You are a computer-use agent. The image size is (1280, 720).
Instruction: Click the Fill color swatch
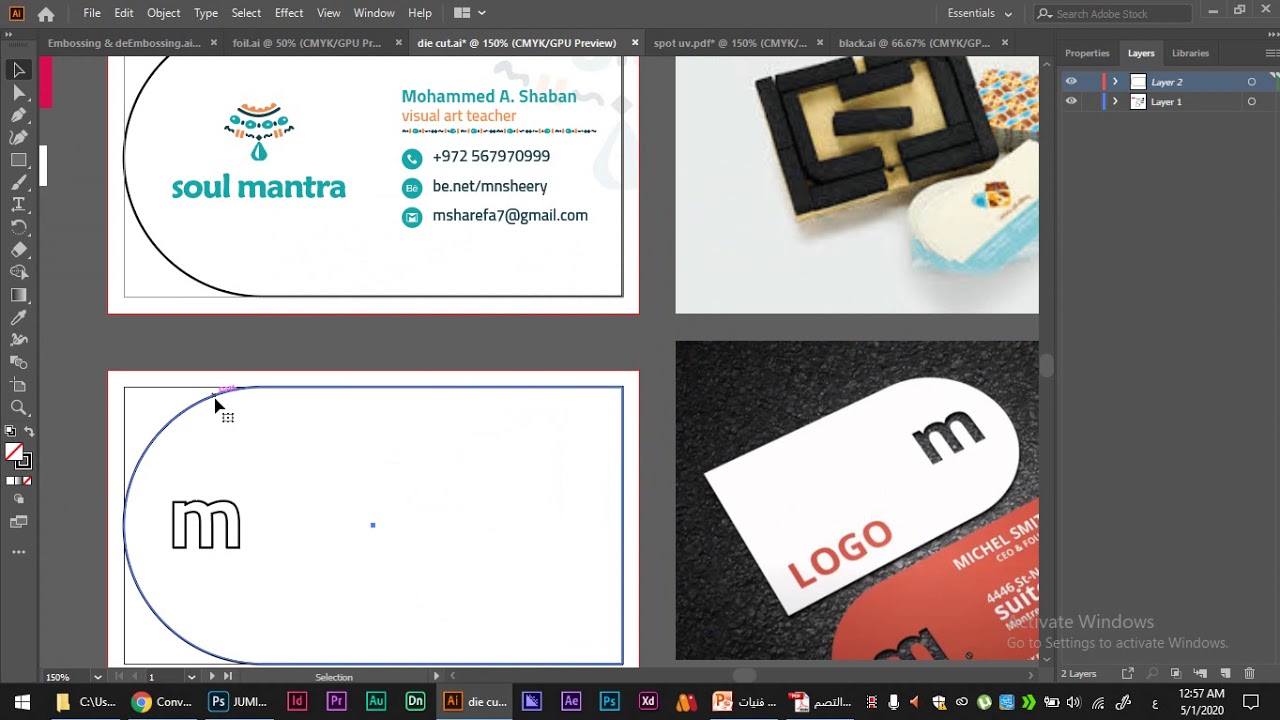point(14,452)
